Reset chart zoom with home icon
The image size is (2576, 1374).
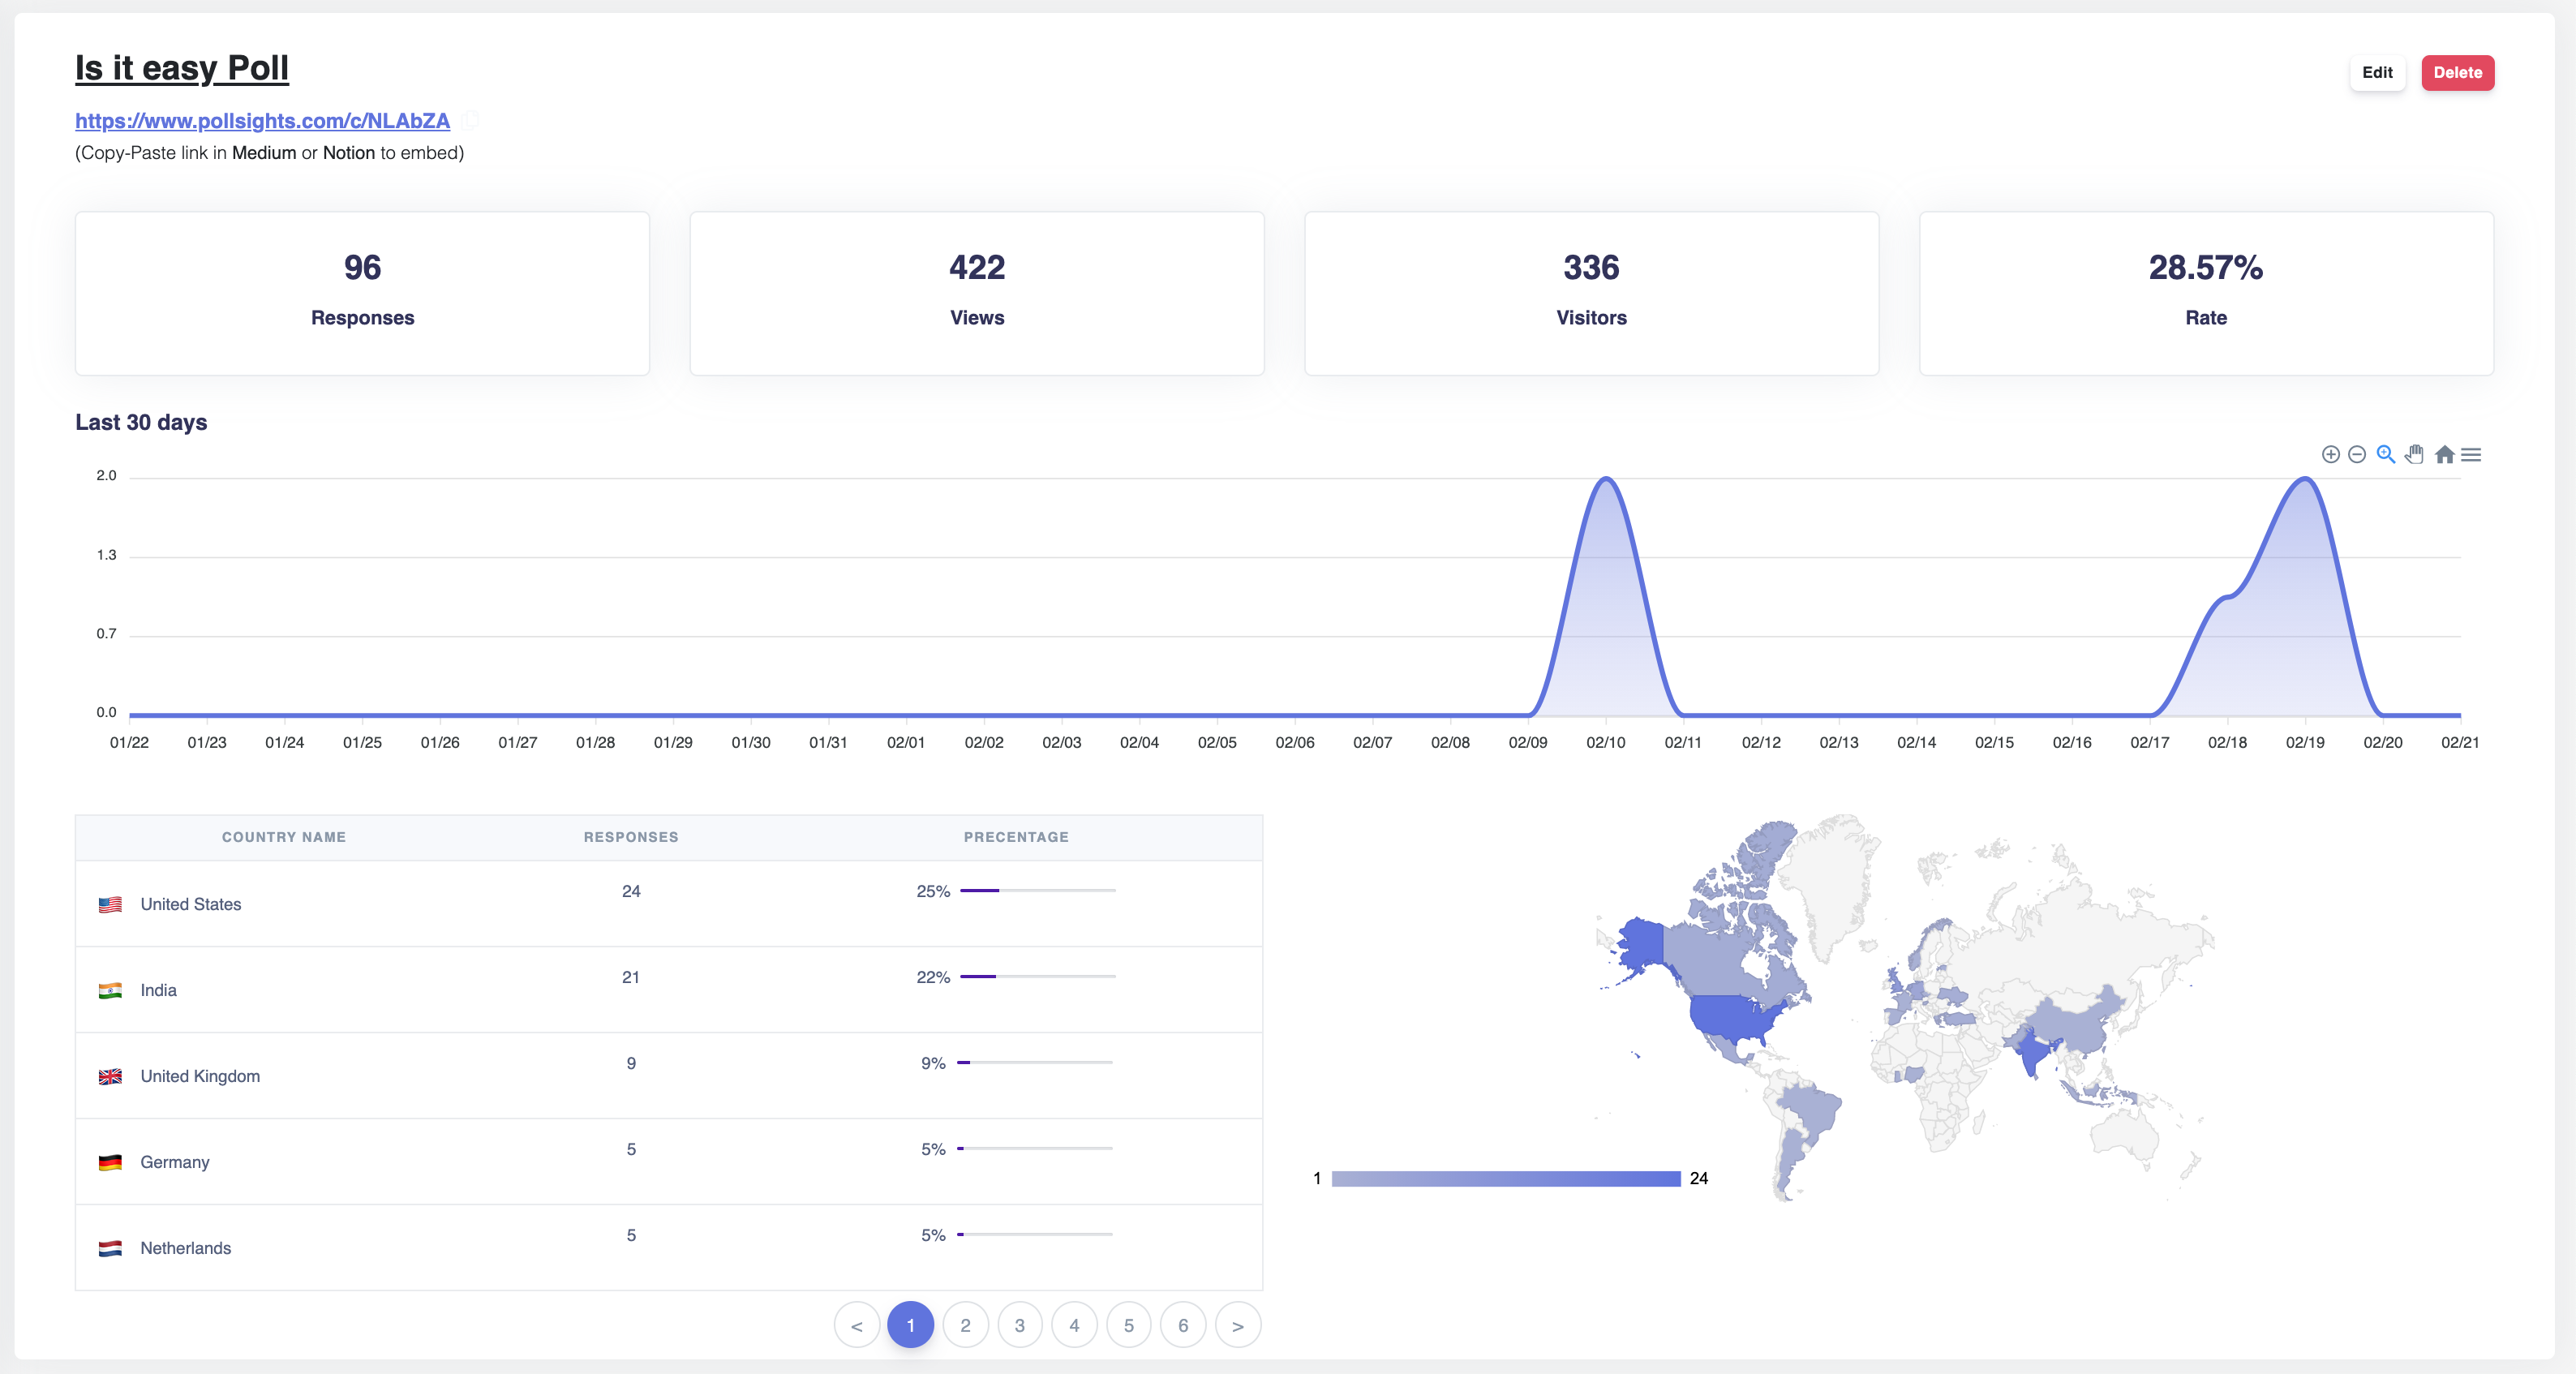[x=2444, y=455]
